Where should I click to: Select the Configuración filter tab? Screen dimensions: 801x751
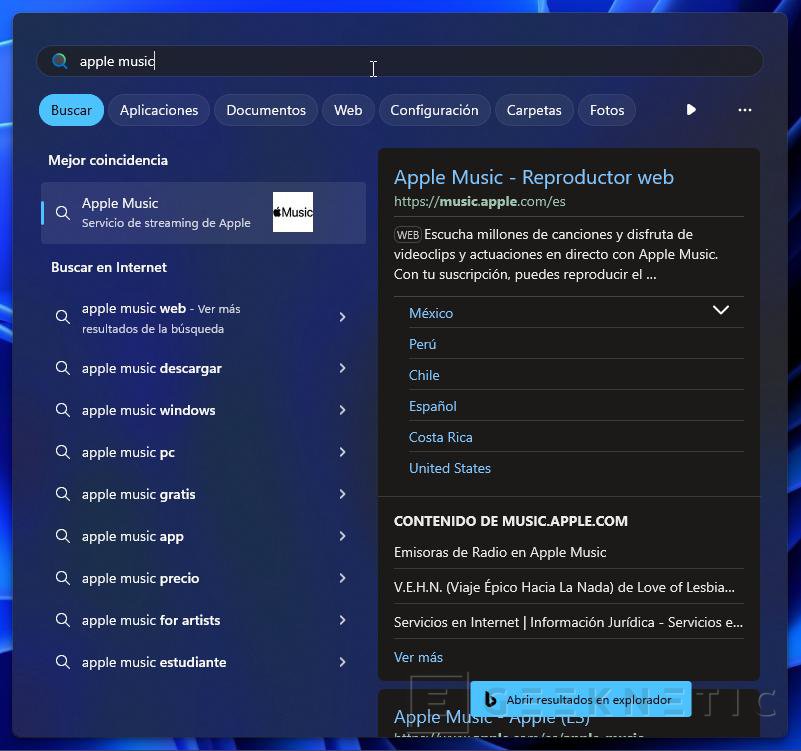[434, 110]
